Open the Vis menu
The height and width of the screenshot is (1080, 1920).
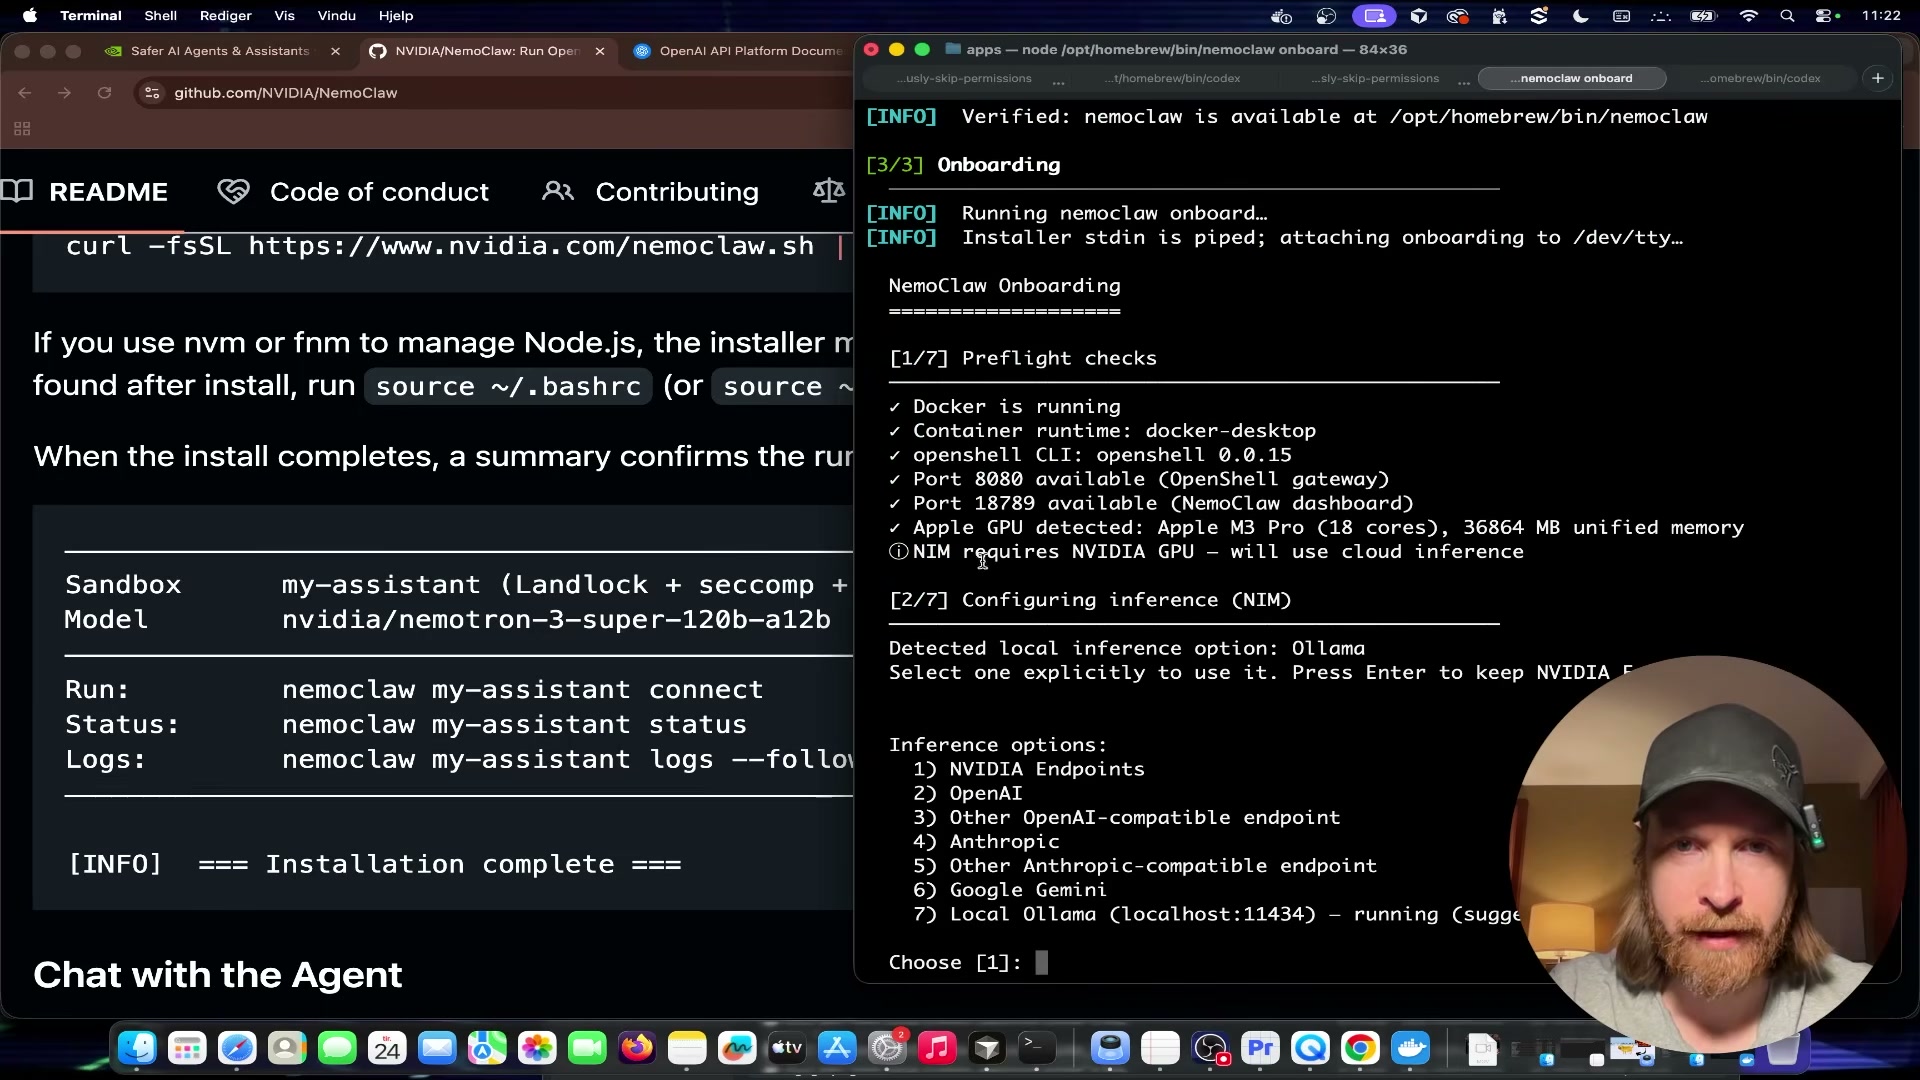click(x=284, y=15)
